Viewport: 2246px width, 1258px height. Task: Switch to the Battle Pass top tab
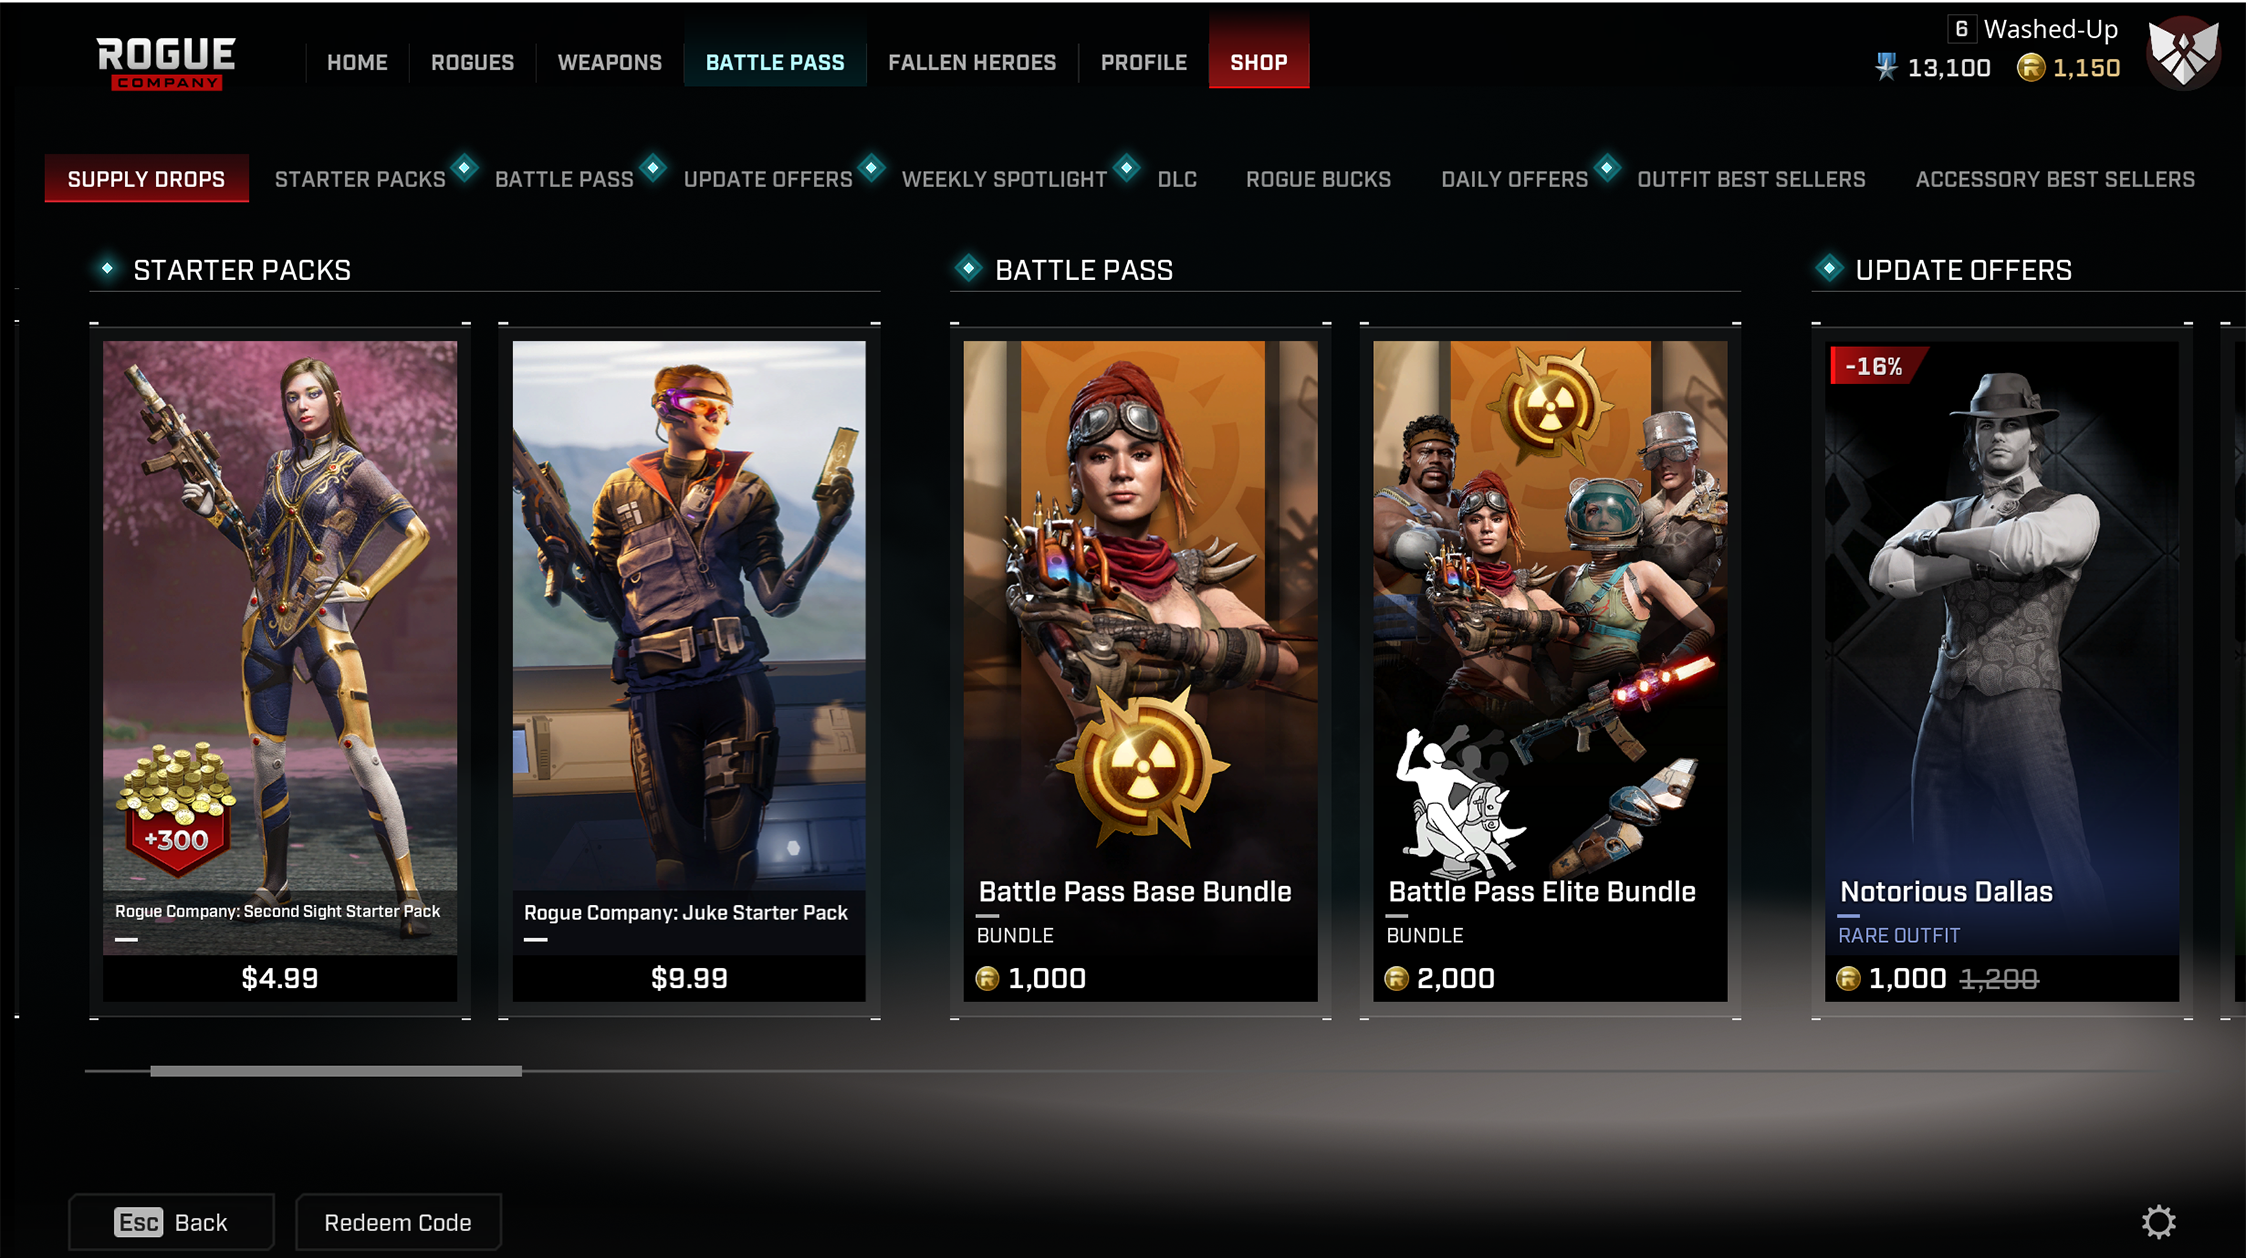775,62
